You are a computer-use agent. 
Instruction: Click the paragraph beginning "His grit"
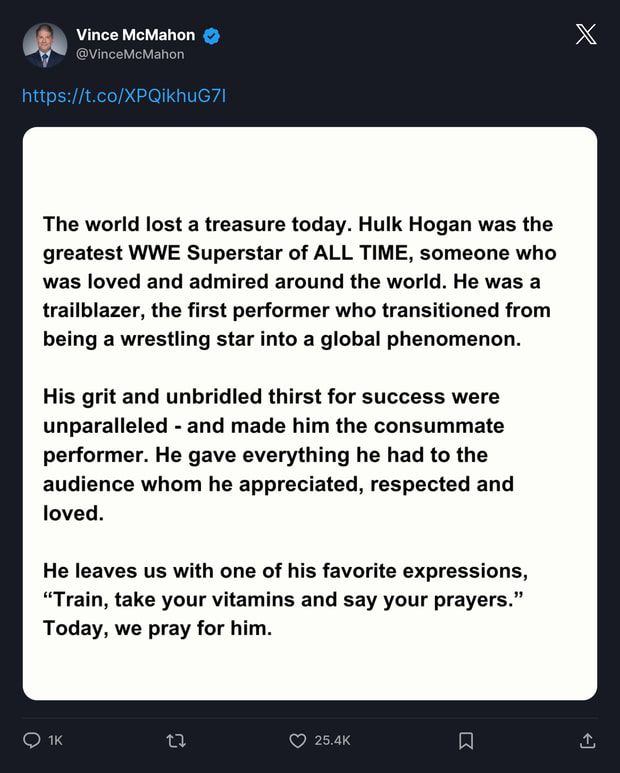pyautogui.click(x=278, y=455)
